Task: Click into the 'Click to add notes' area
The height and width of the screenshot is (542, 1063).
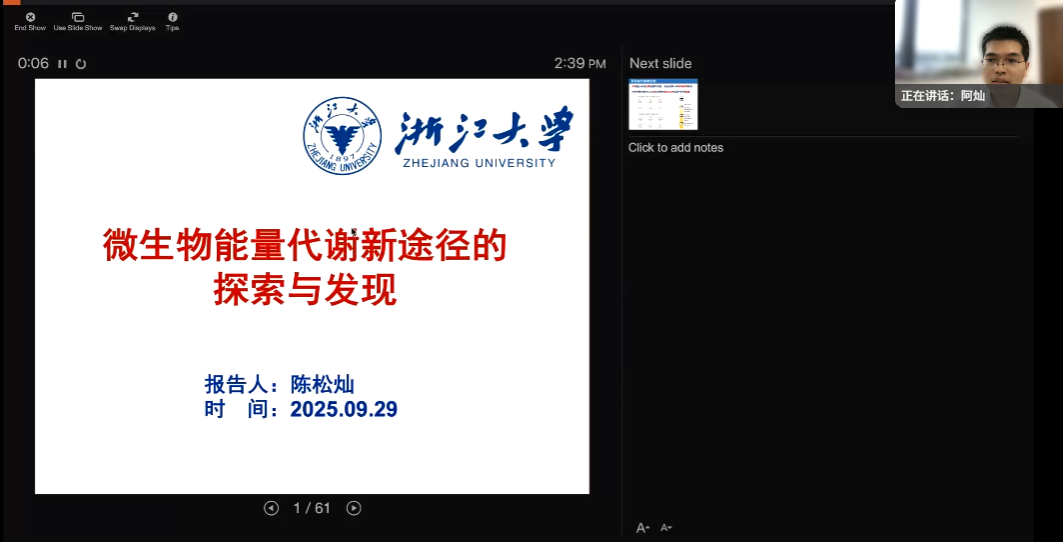Action: click(675, 148)
